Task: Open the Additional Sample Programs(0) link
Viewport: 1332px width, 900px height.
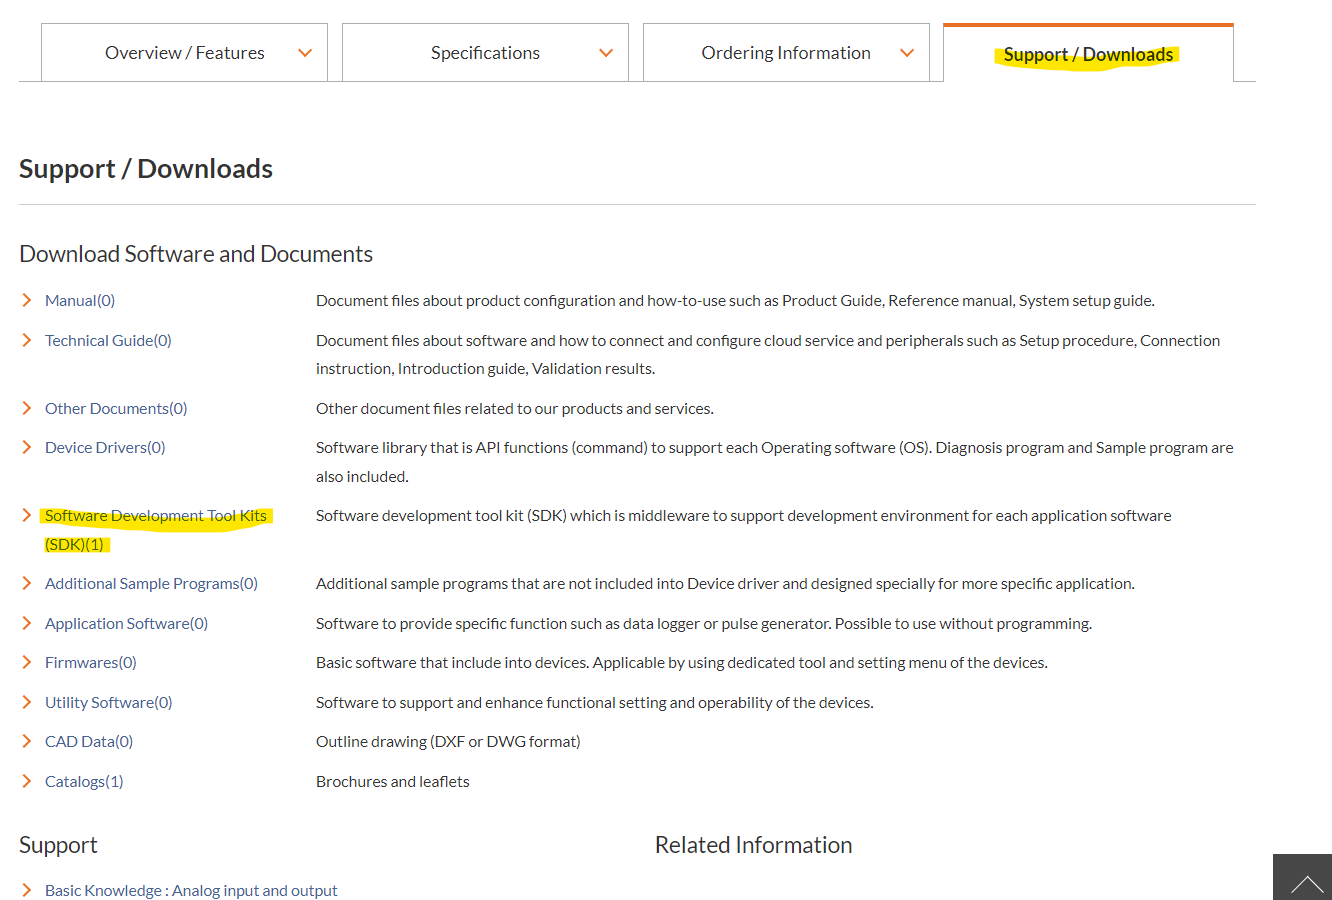Action: click(x=151, y=583)
